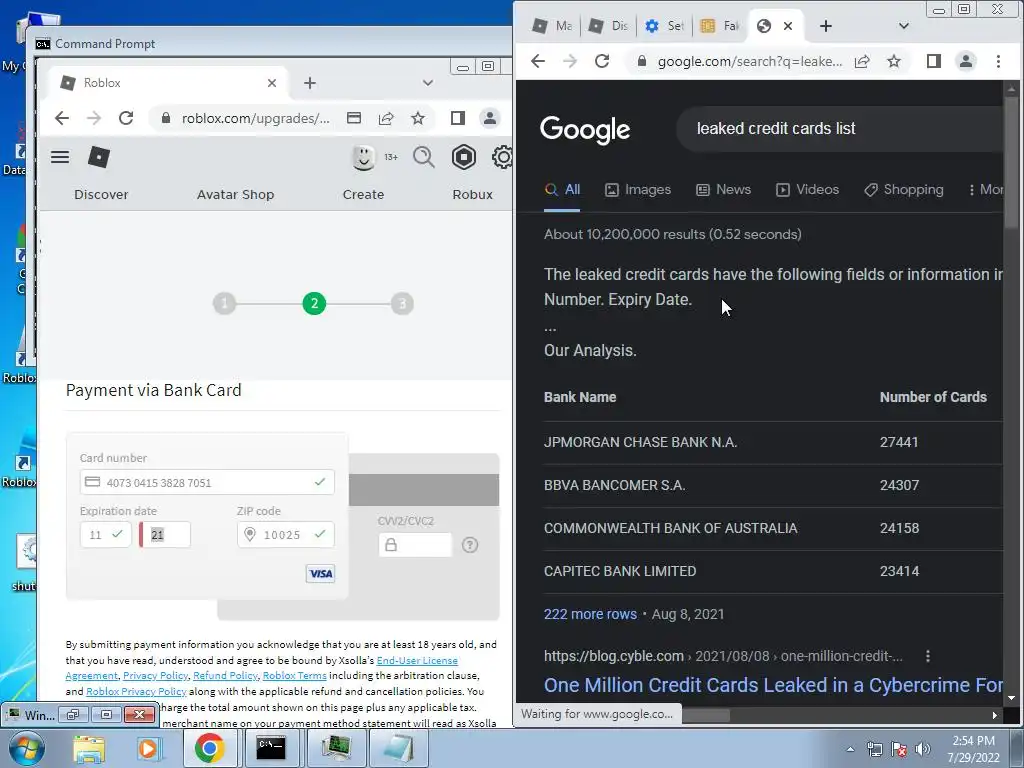Open profile avatar in Roblox browser window
The image size is (1024, 768).
click(x=489, y=118)
